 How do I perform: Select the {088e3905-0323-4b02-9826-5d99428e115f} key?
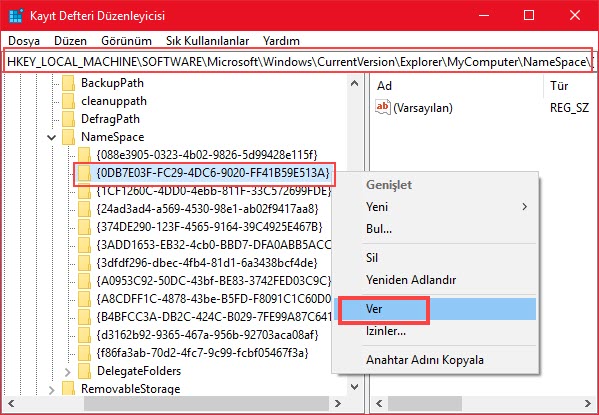point(207,155)
